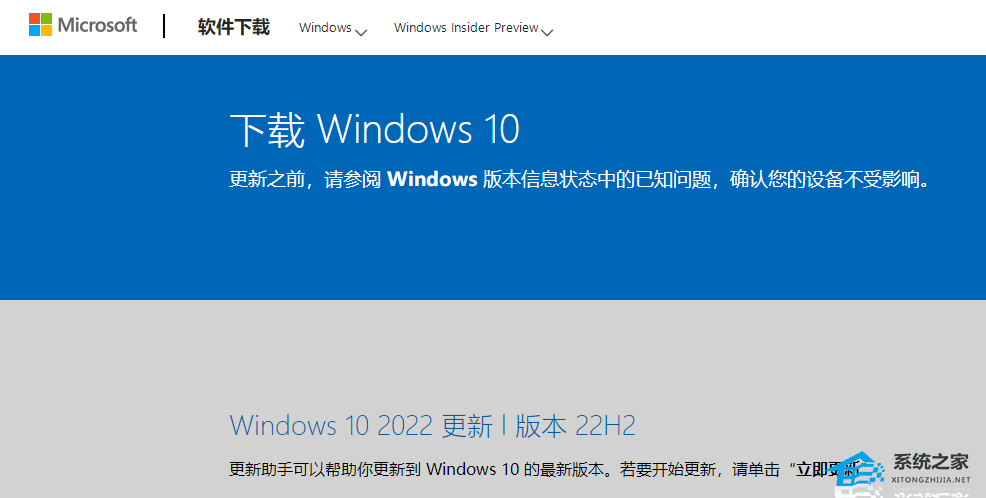Click the 下载 Windows 10 heading

pos(374,131)
